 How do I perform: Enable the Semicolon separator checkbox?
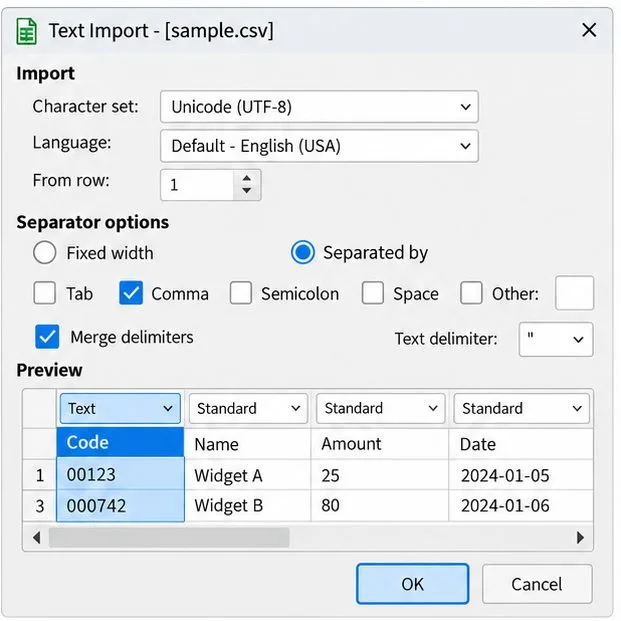[240, 293]
